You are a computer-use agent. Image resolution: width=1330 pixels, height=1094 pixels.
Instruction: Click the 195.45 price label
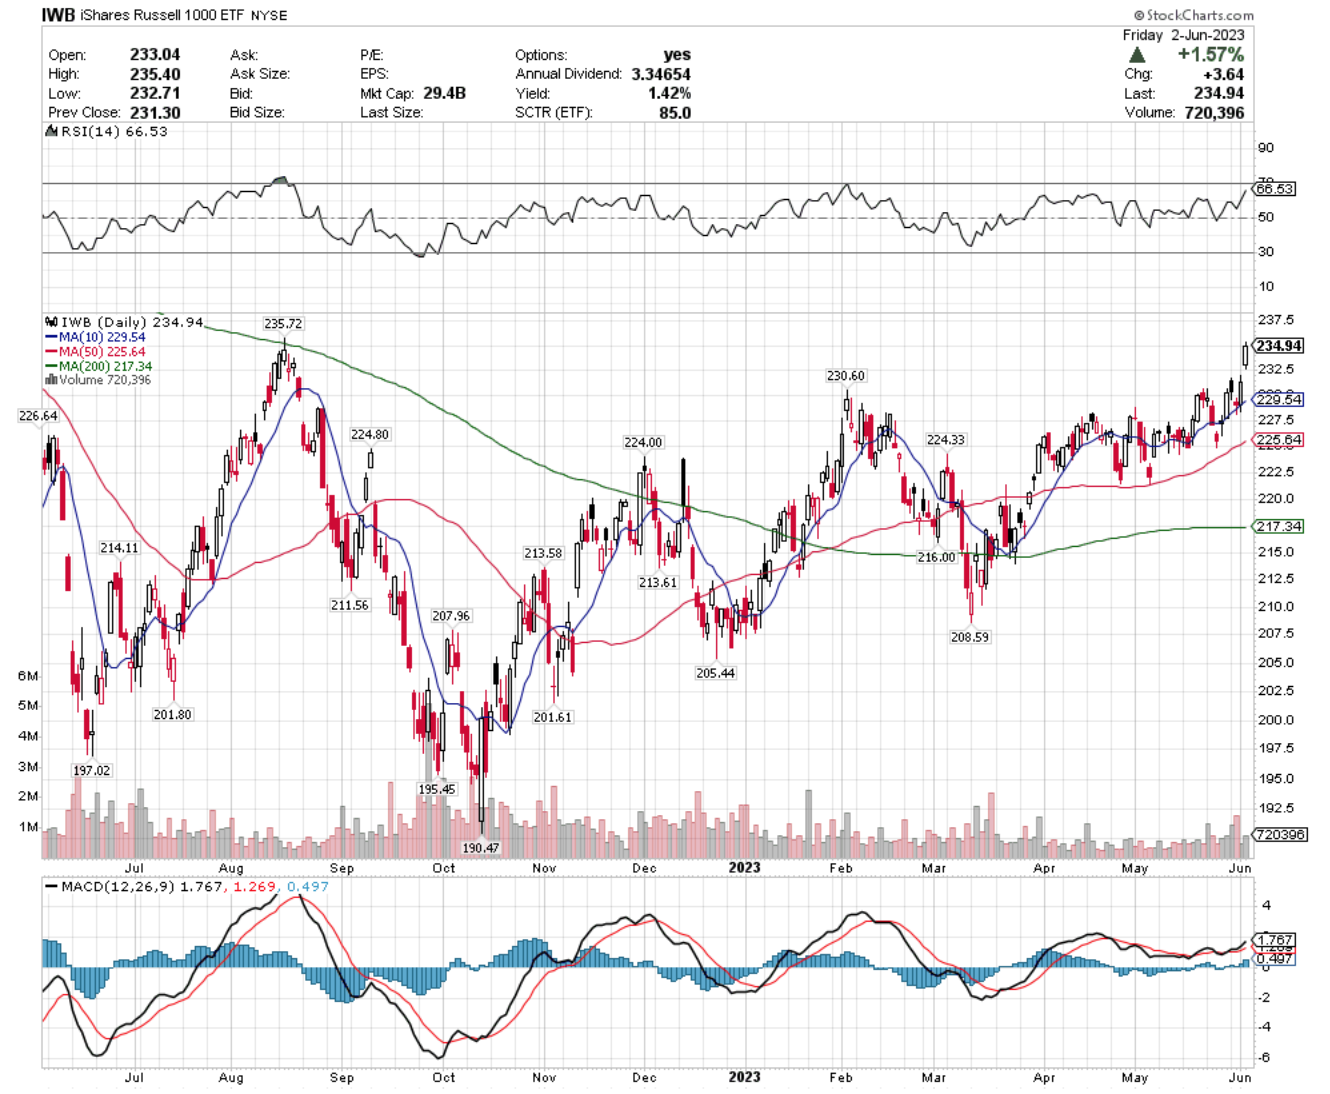[437, 789]
